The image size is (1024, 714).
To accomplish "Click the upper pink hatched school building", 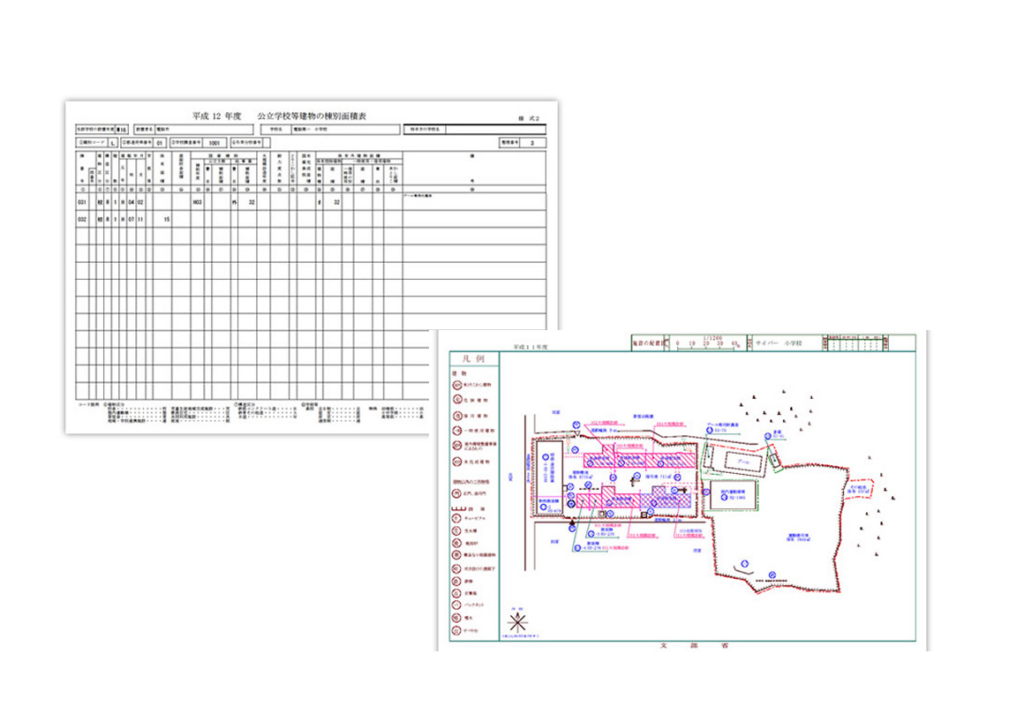I will 640,459.
